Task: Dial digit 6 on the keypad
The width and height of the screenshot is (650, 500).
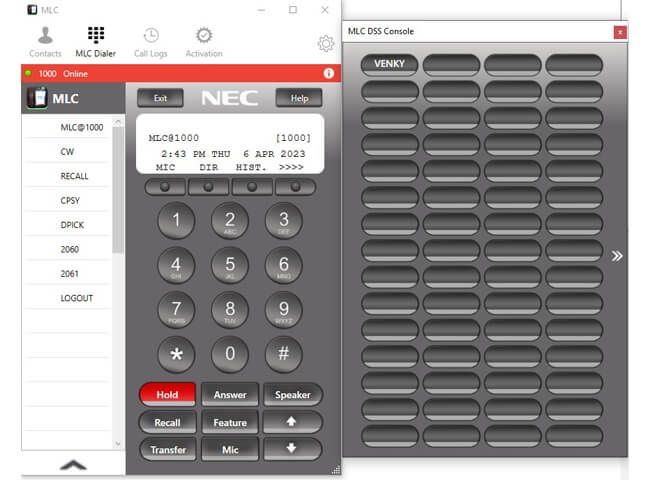Action: (284, 265)
